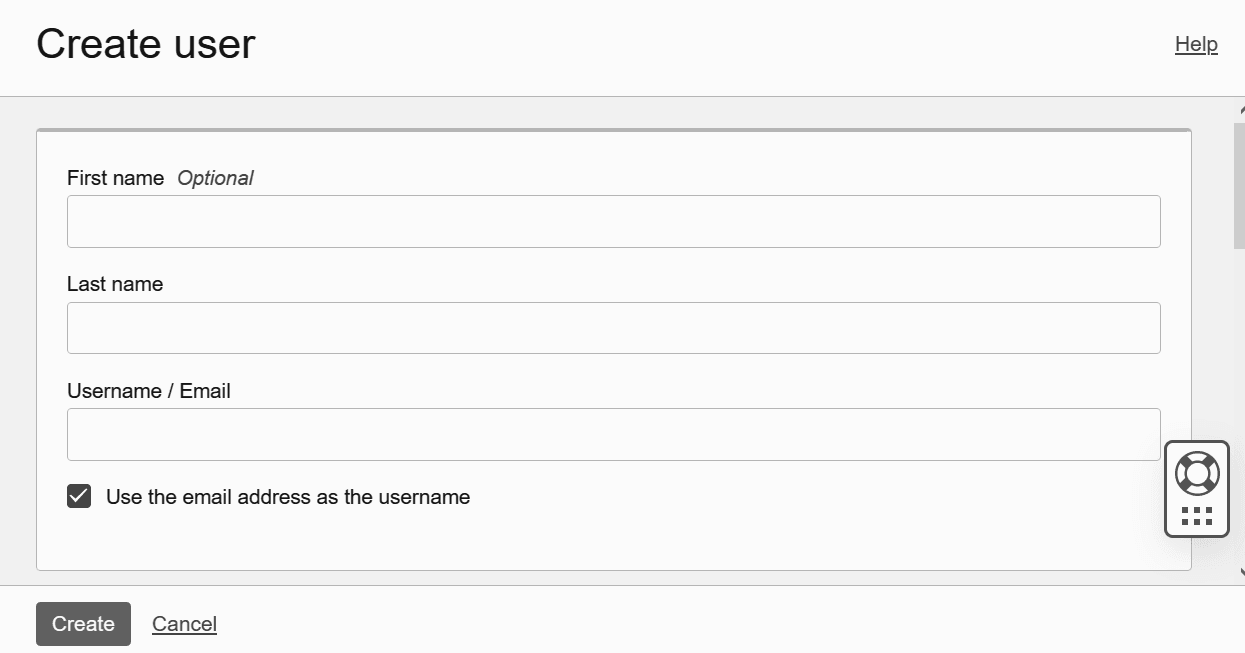1245x653 pixels.
Task: Click the vertical scrollbar thumb
Action: 1240,185
